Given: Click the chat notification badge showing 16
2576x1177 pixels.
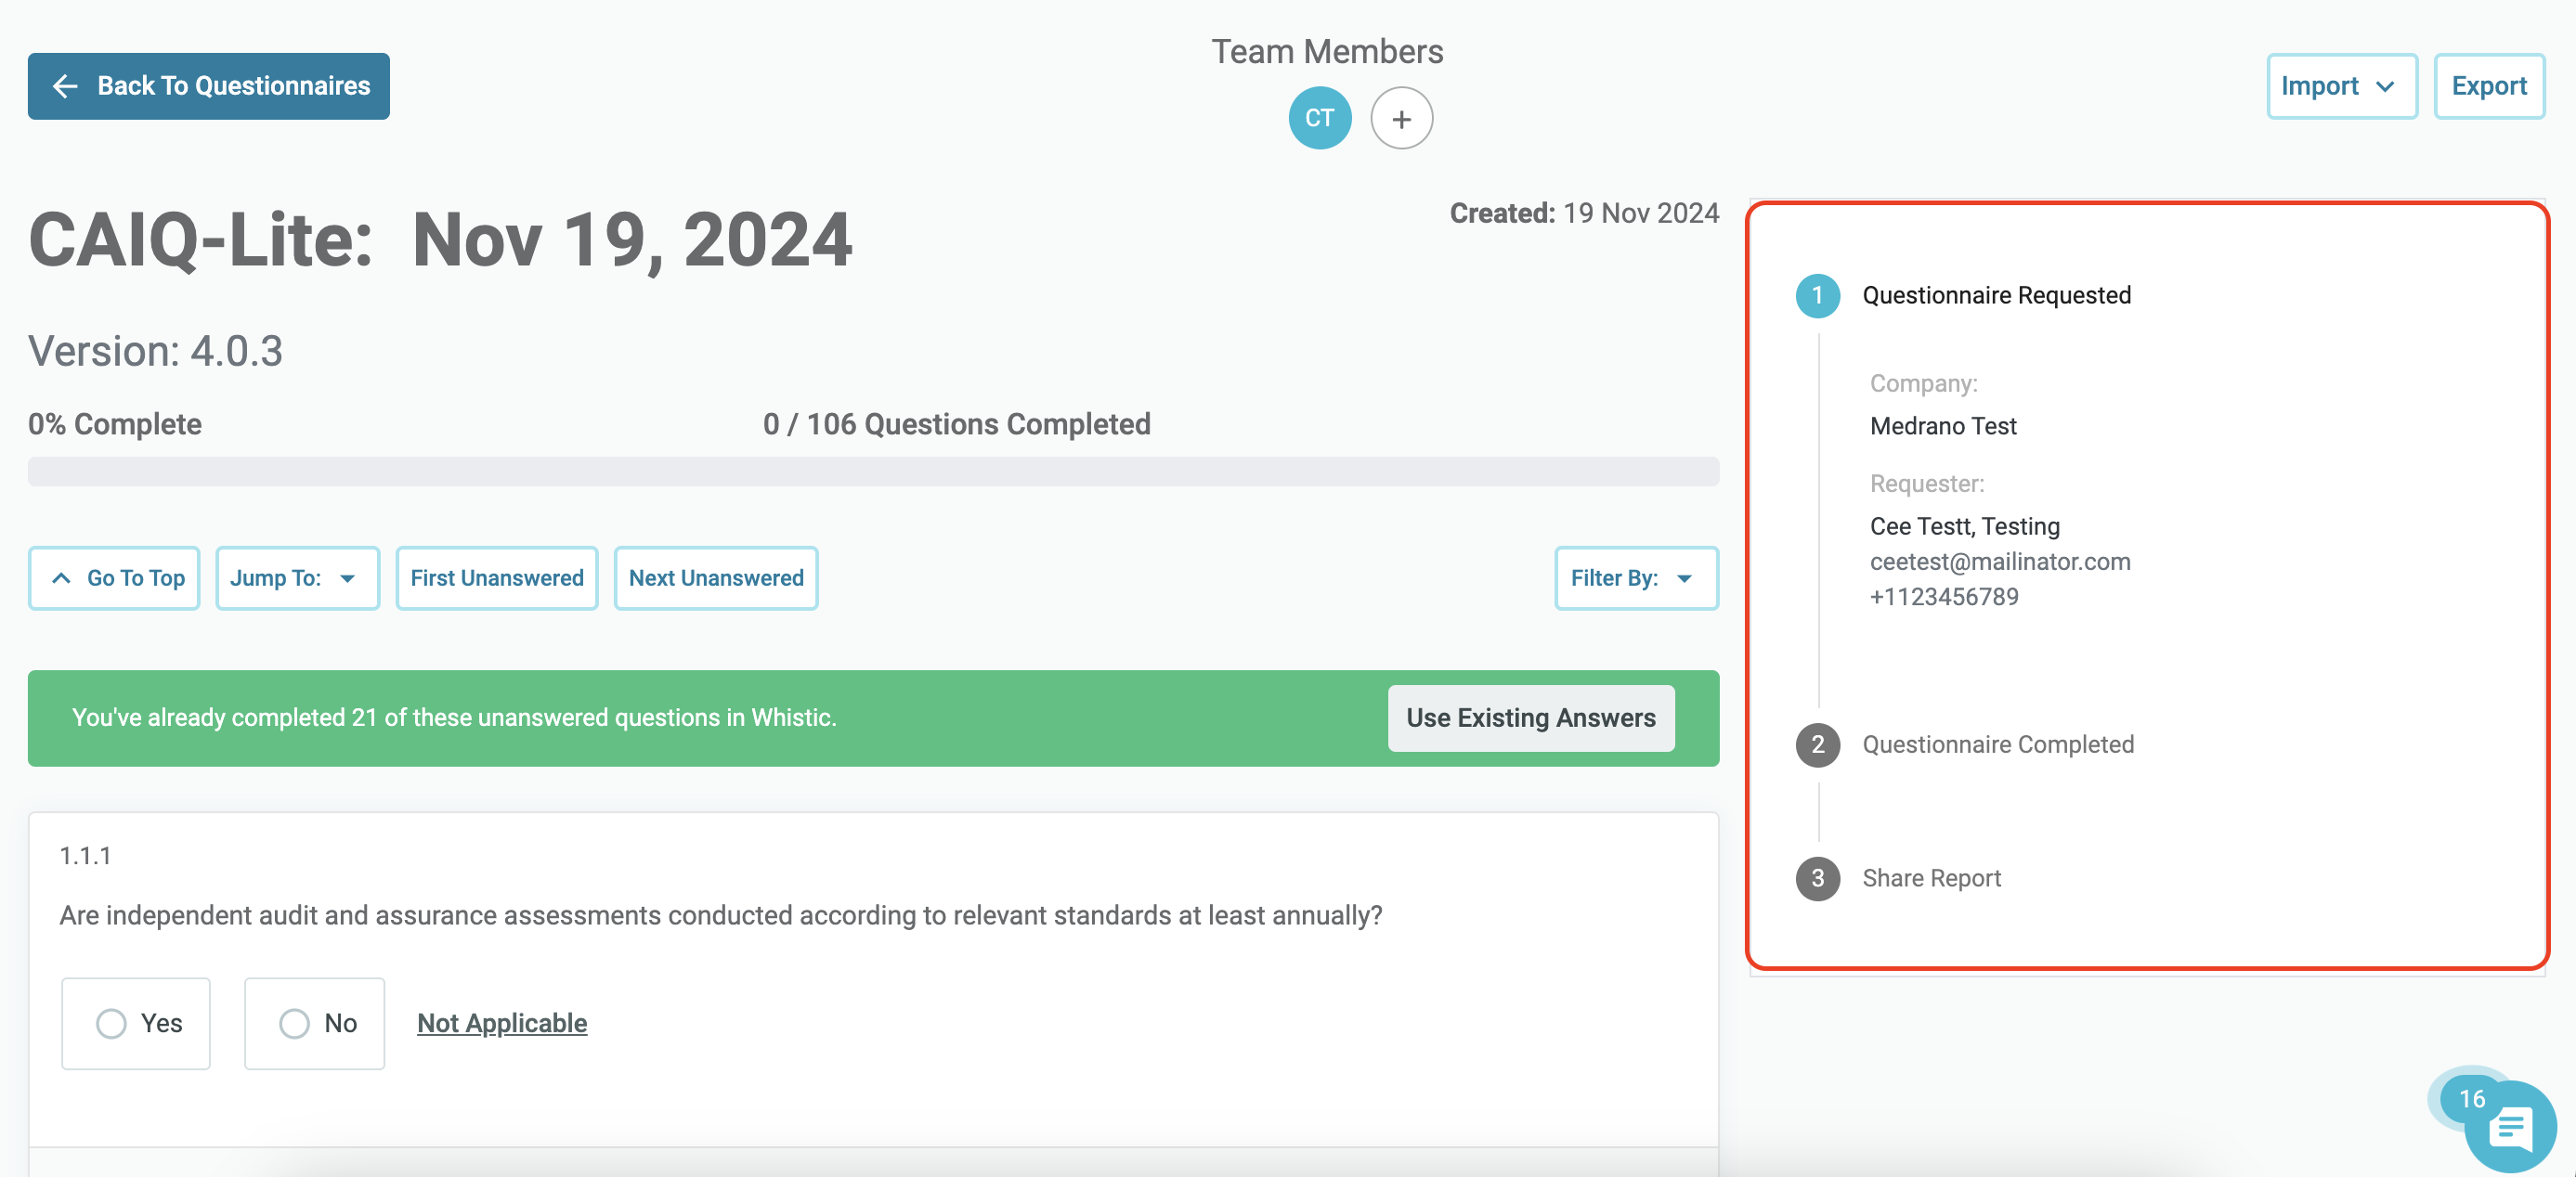Looking at the screenshot, I should pyautogui.click(x=2471, y=1098).
